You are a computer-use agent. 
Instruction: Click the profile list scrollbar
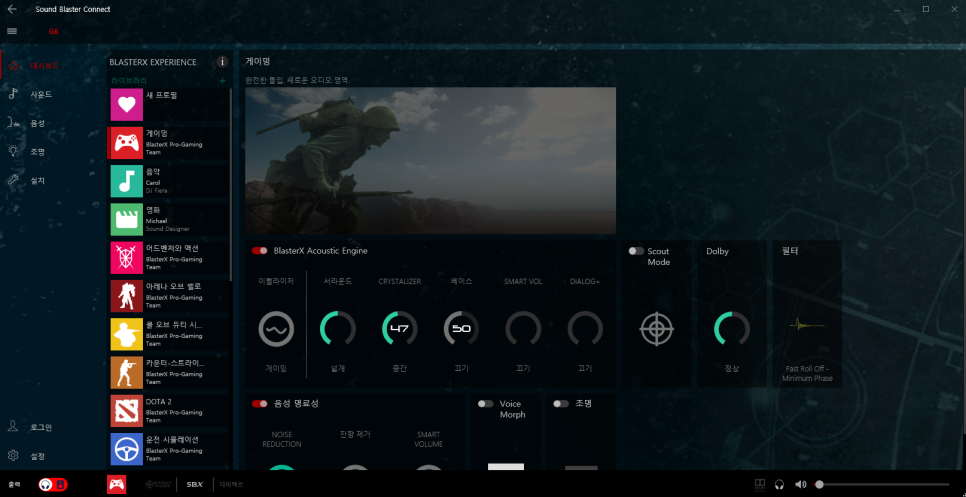coord(231,185)
